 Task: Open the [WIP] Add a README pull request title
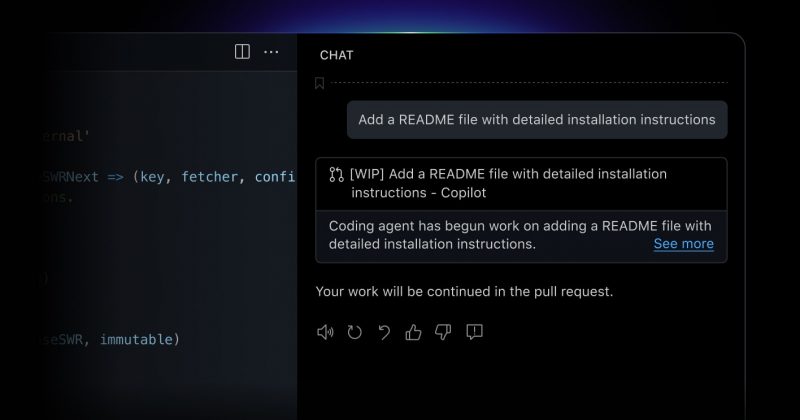pos(508,183)
